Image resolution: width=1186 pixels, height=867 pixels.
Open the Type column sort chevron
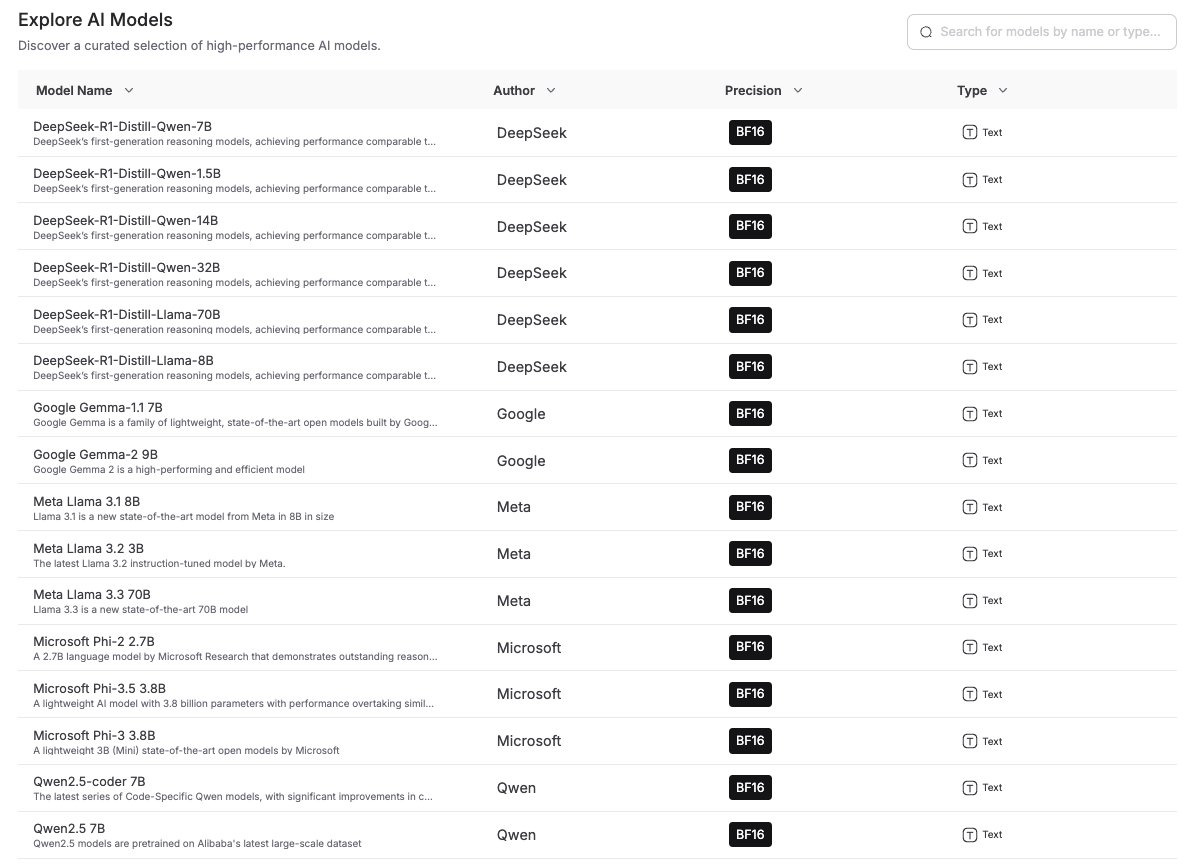1003,90
